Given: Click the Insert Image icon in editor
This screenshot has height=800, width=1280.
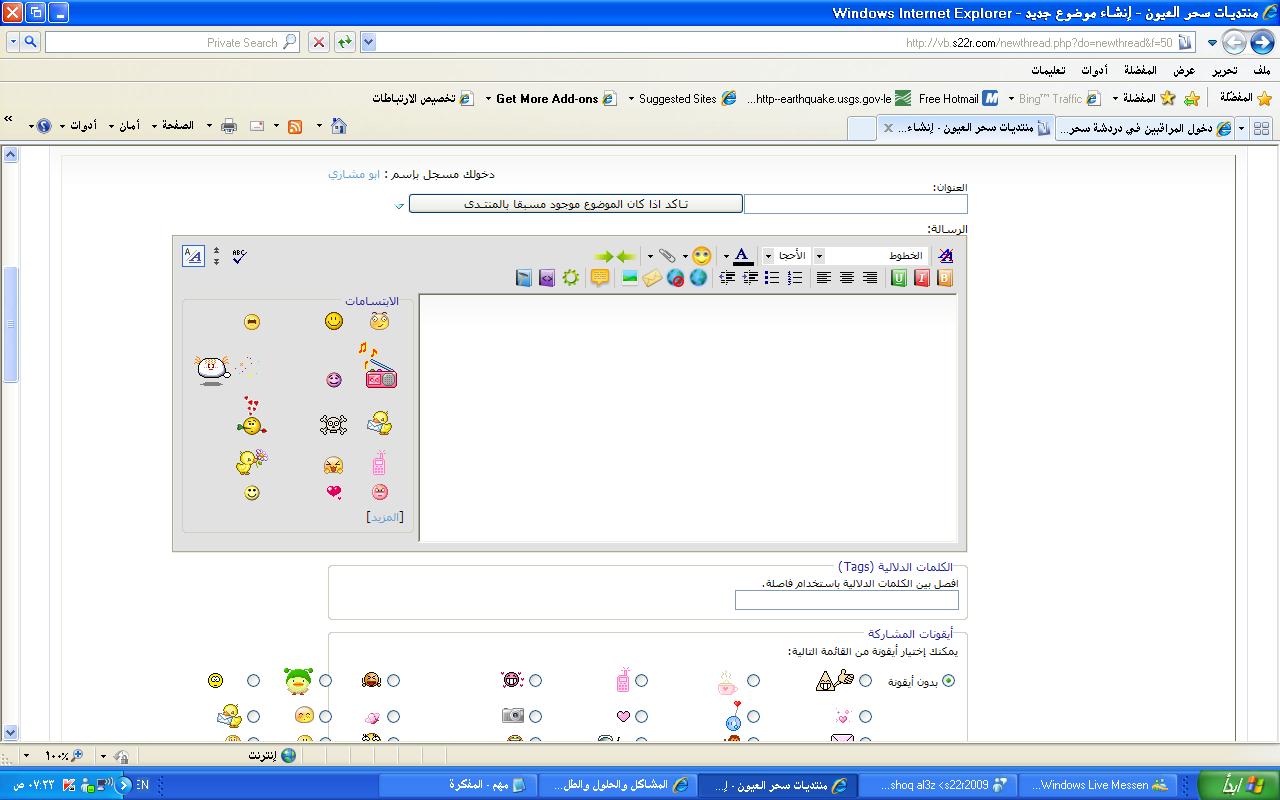Looking at the screenshot, I should 629,278.
